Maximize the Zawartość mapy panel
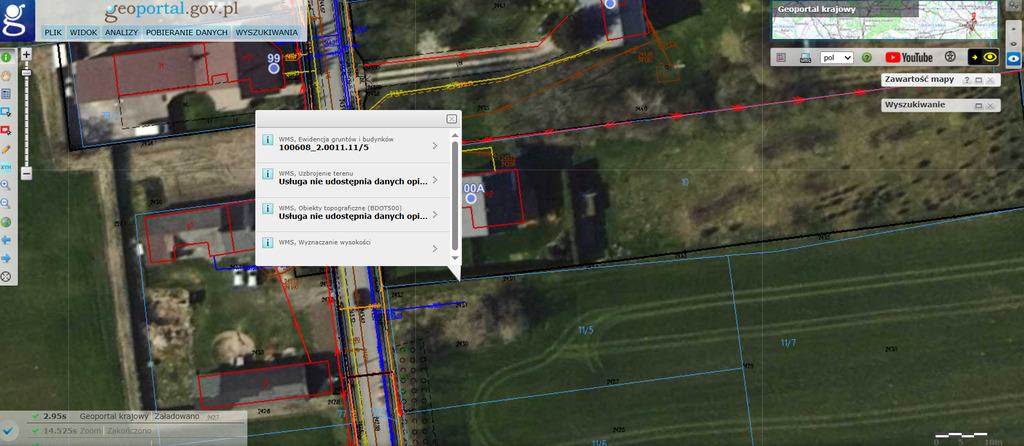This screenshot has height=446, width=1024. (x=978, y=79)
